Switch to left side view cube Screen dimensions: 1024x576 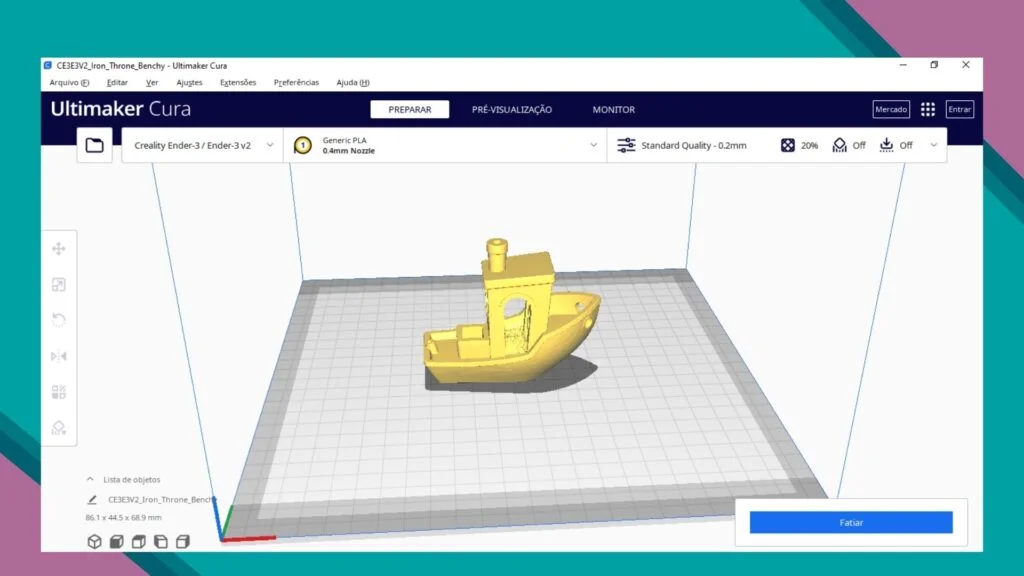(161, 541)
